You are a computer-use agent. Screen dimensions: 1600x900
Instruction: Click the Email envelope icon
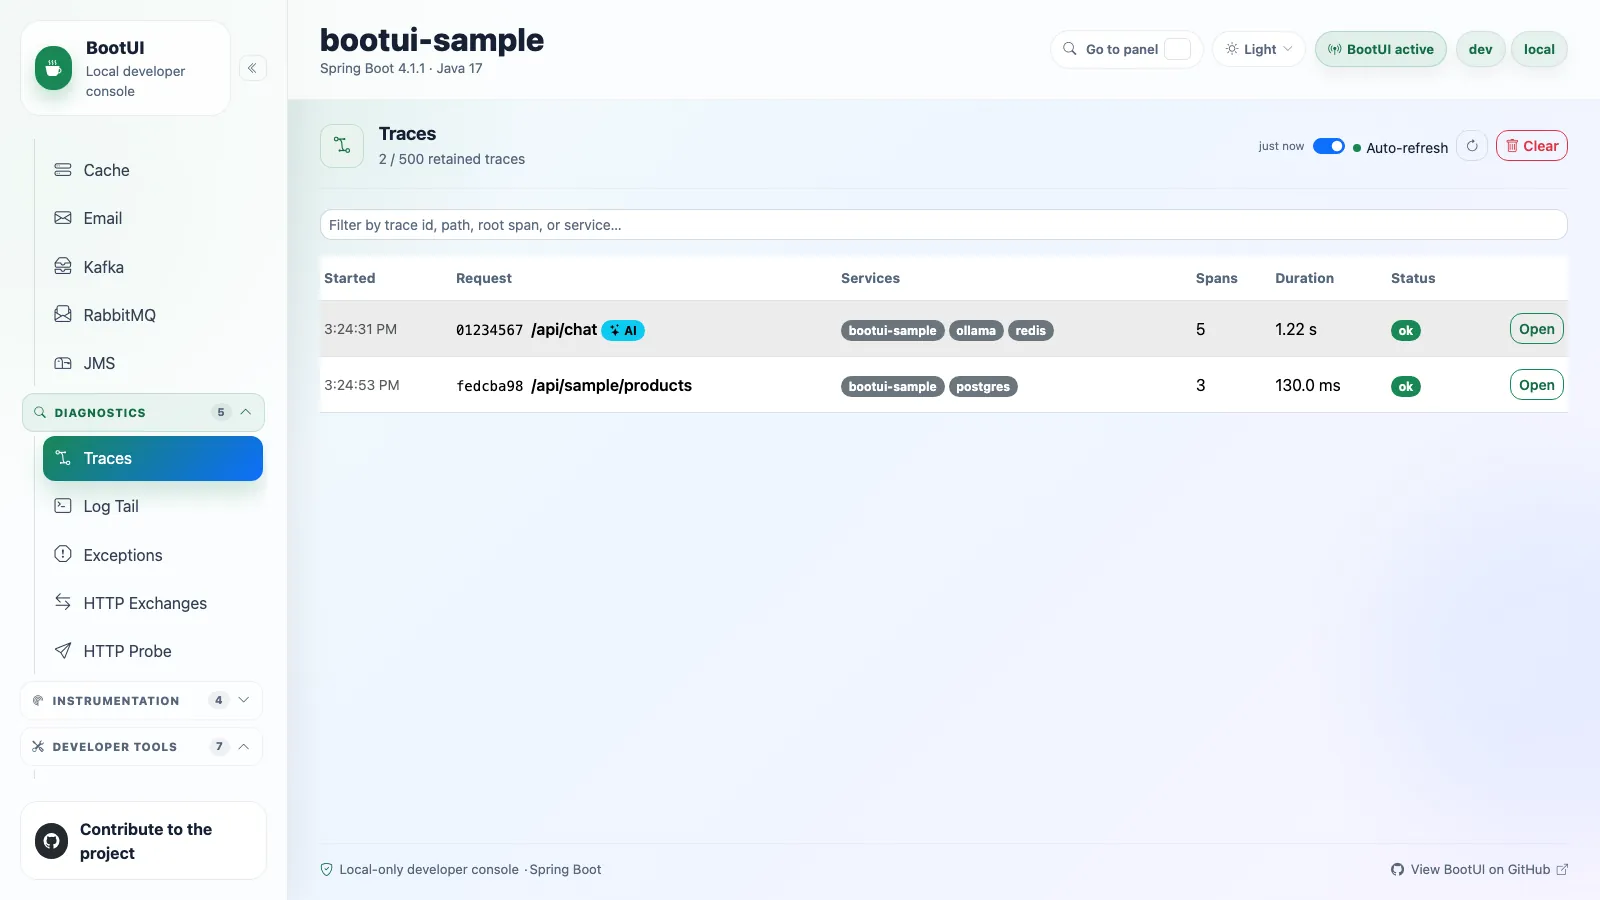[x=63, y=218]
